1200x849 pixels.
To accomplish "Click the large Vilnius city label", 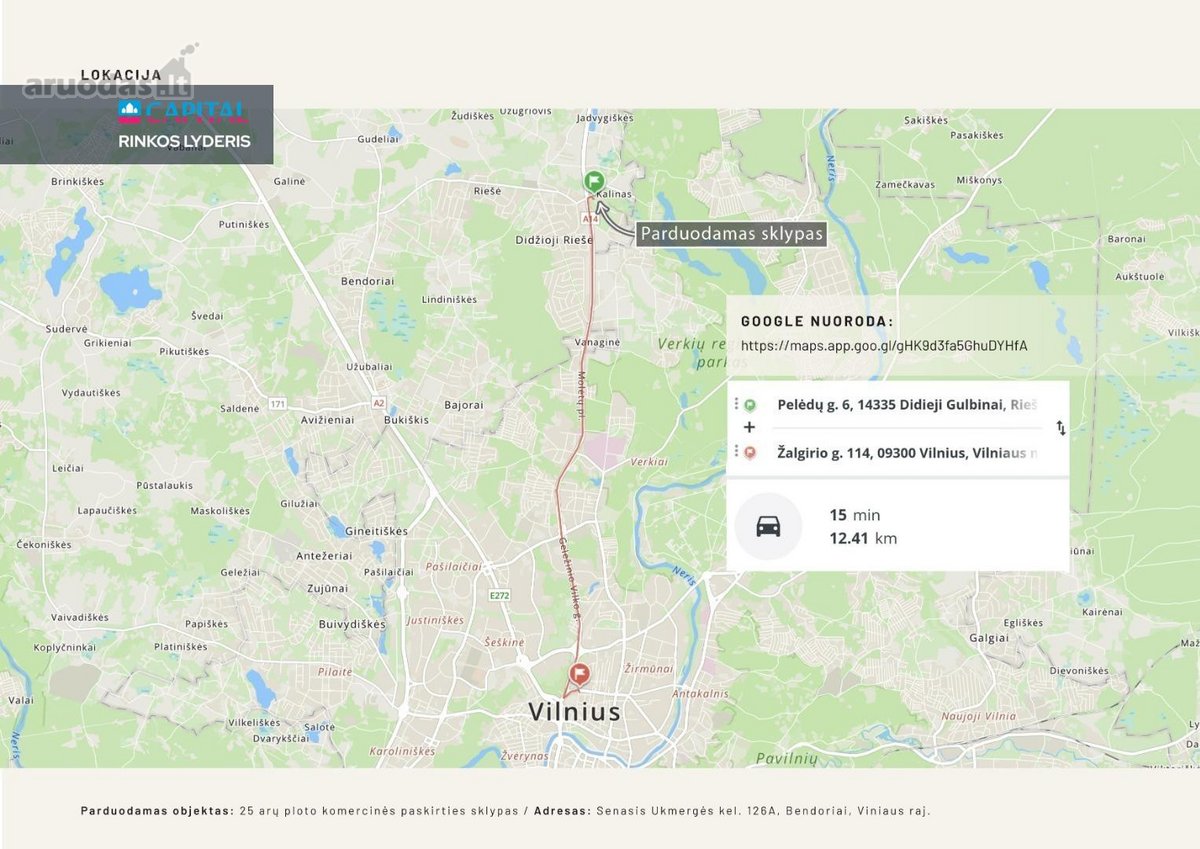I will click(574, 712).
